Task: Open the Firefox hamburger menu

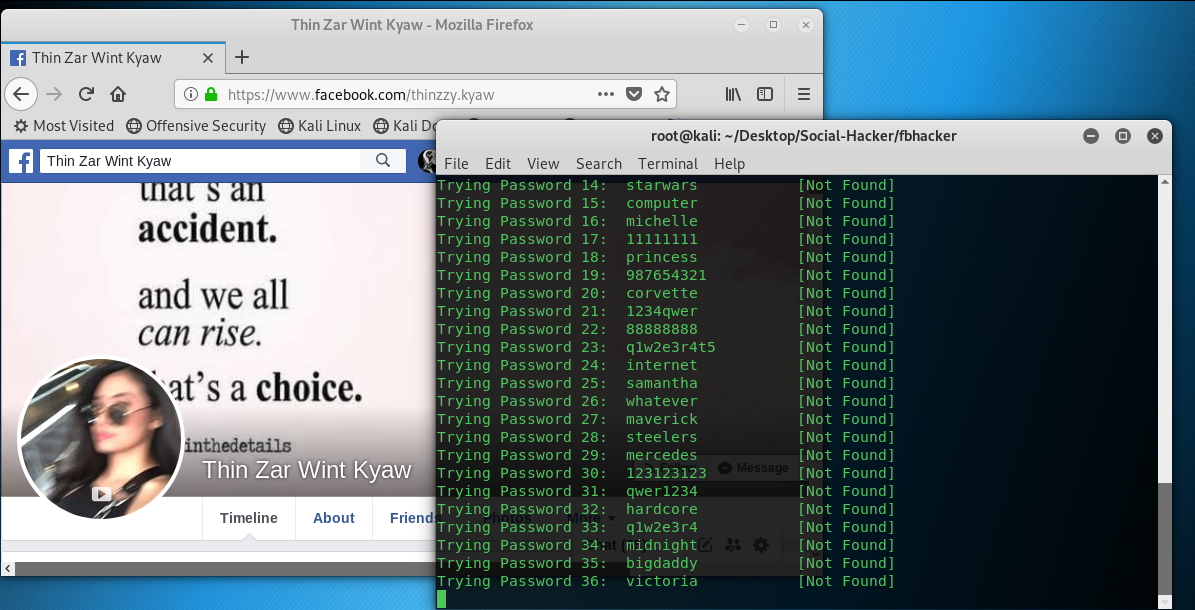Action: tap(803, 95)
